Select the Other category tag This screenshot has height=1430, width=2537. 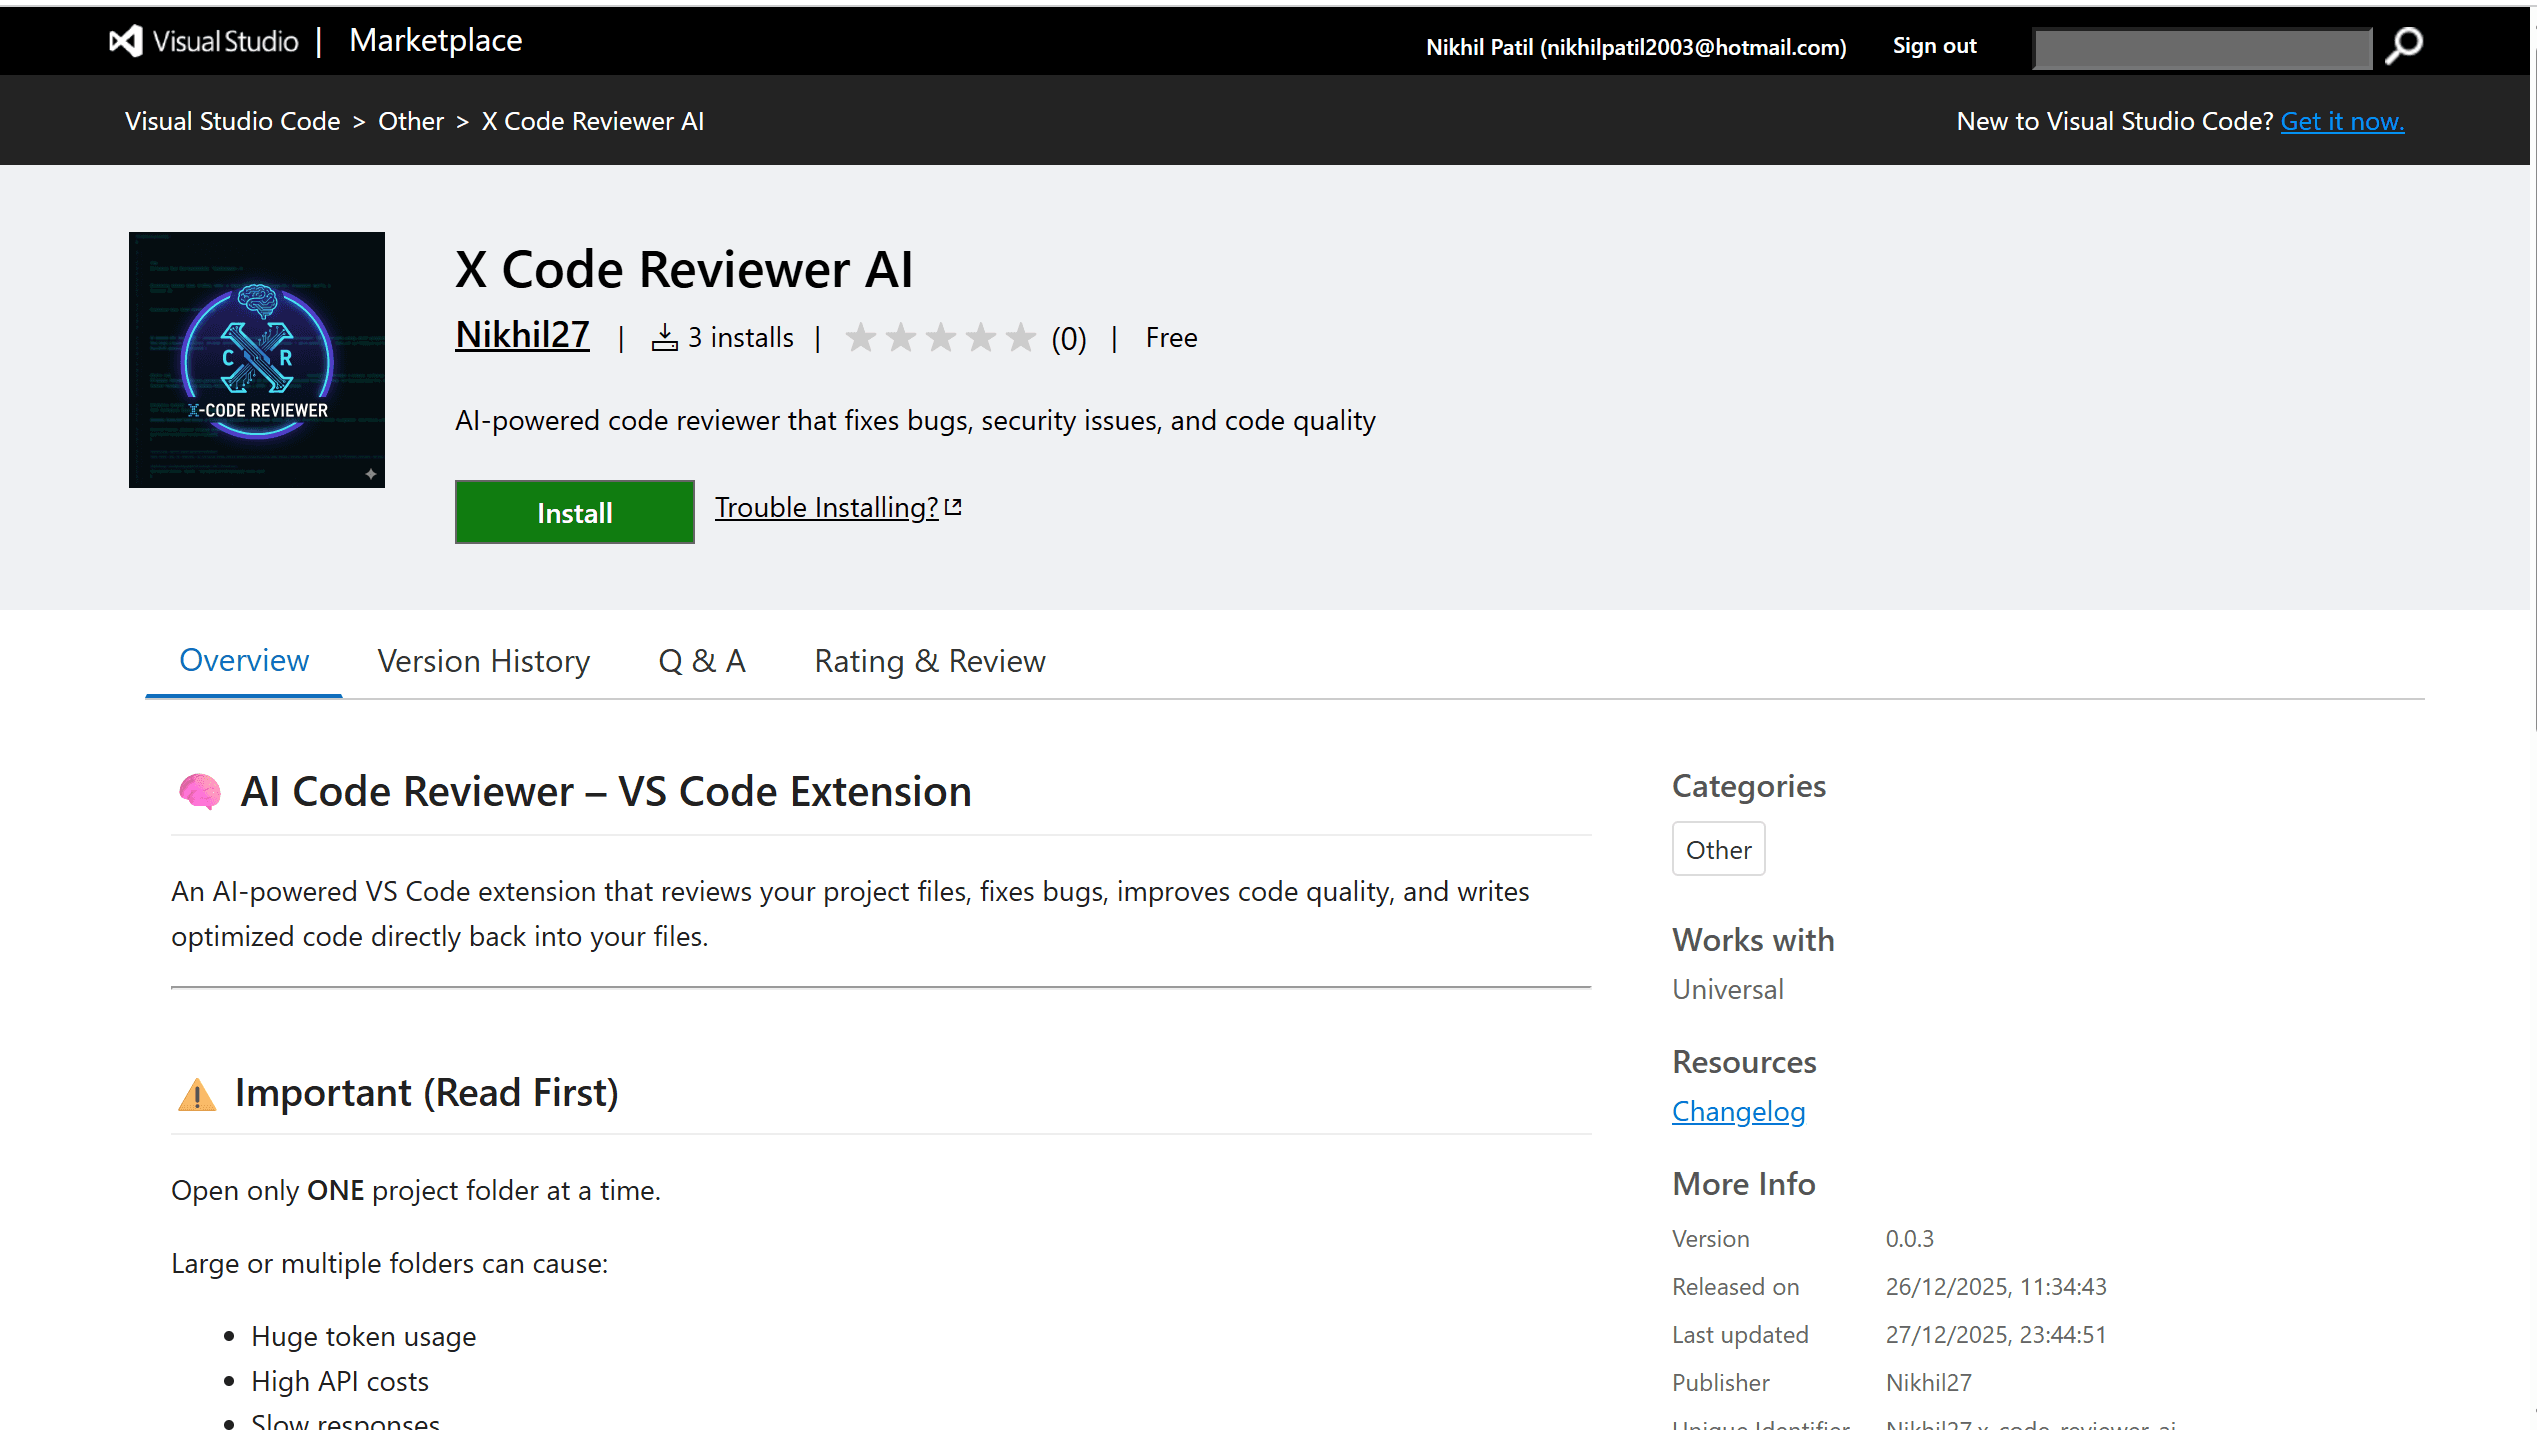pyautogui.click(x=1718, y=848)
